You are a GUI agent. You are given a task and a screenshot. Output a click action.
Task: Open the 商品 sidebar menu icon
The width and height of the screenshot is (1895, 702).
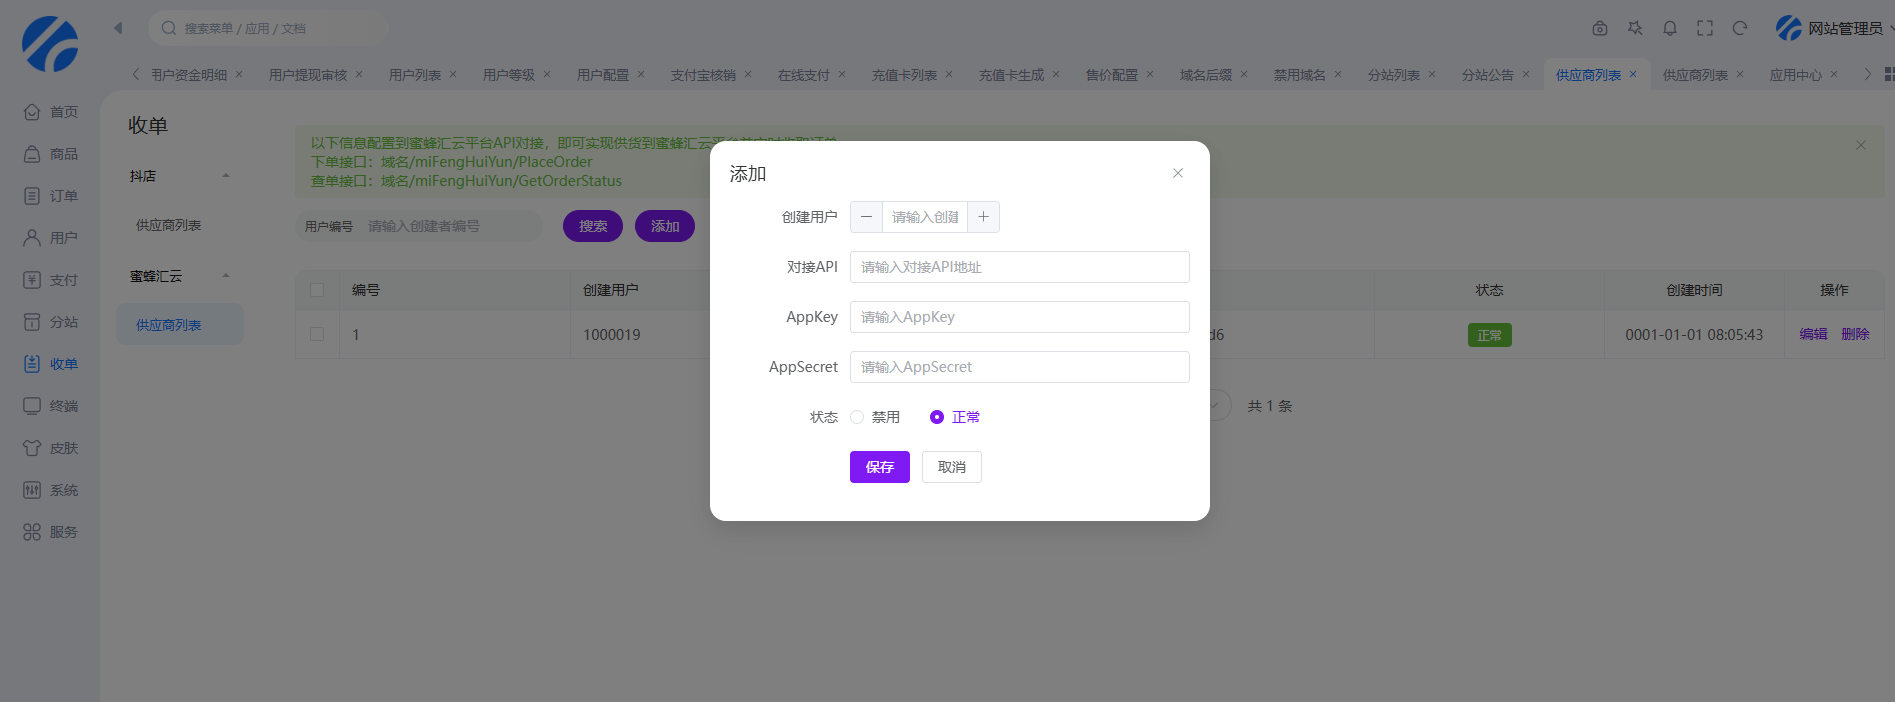click(x=32, y=154)
